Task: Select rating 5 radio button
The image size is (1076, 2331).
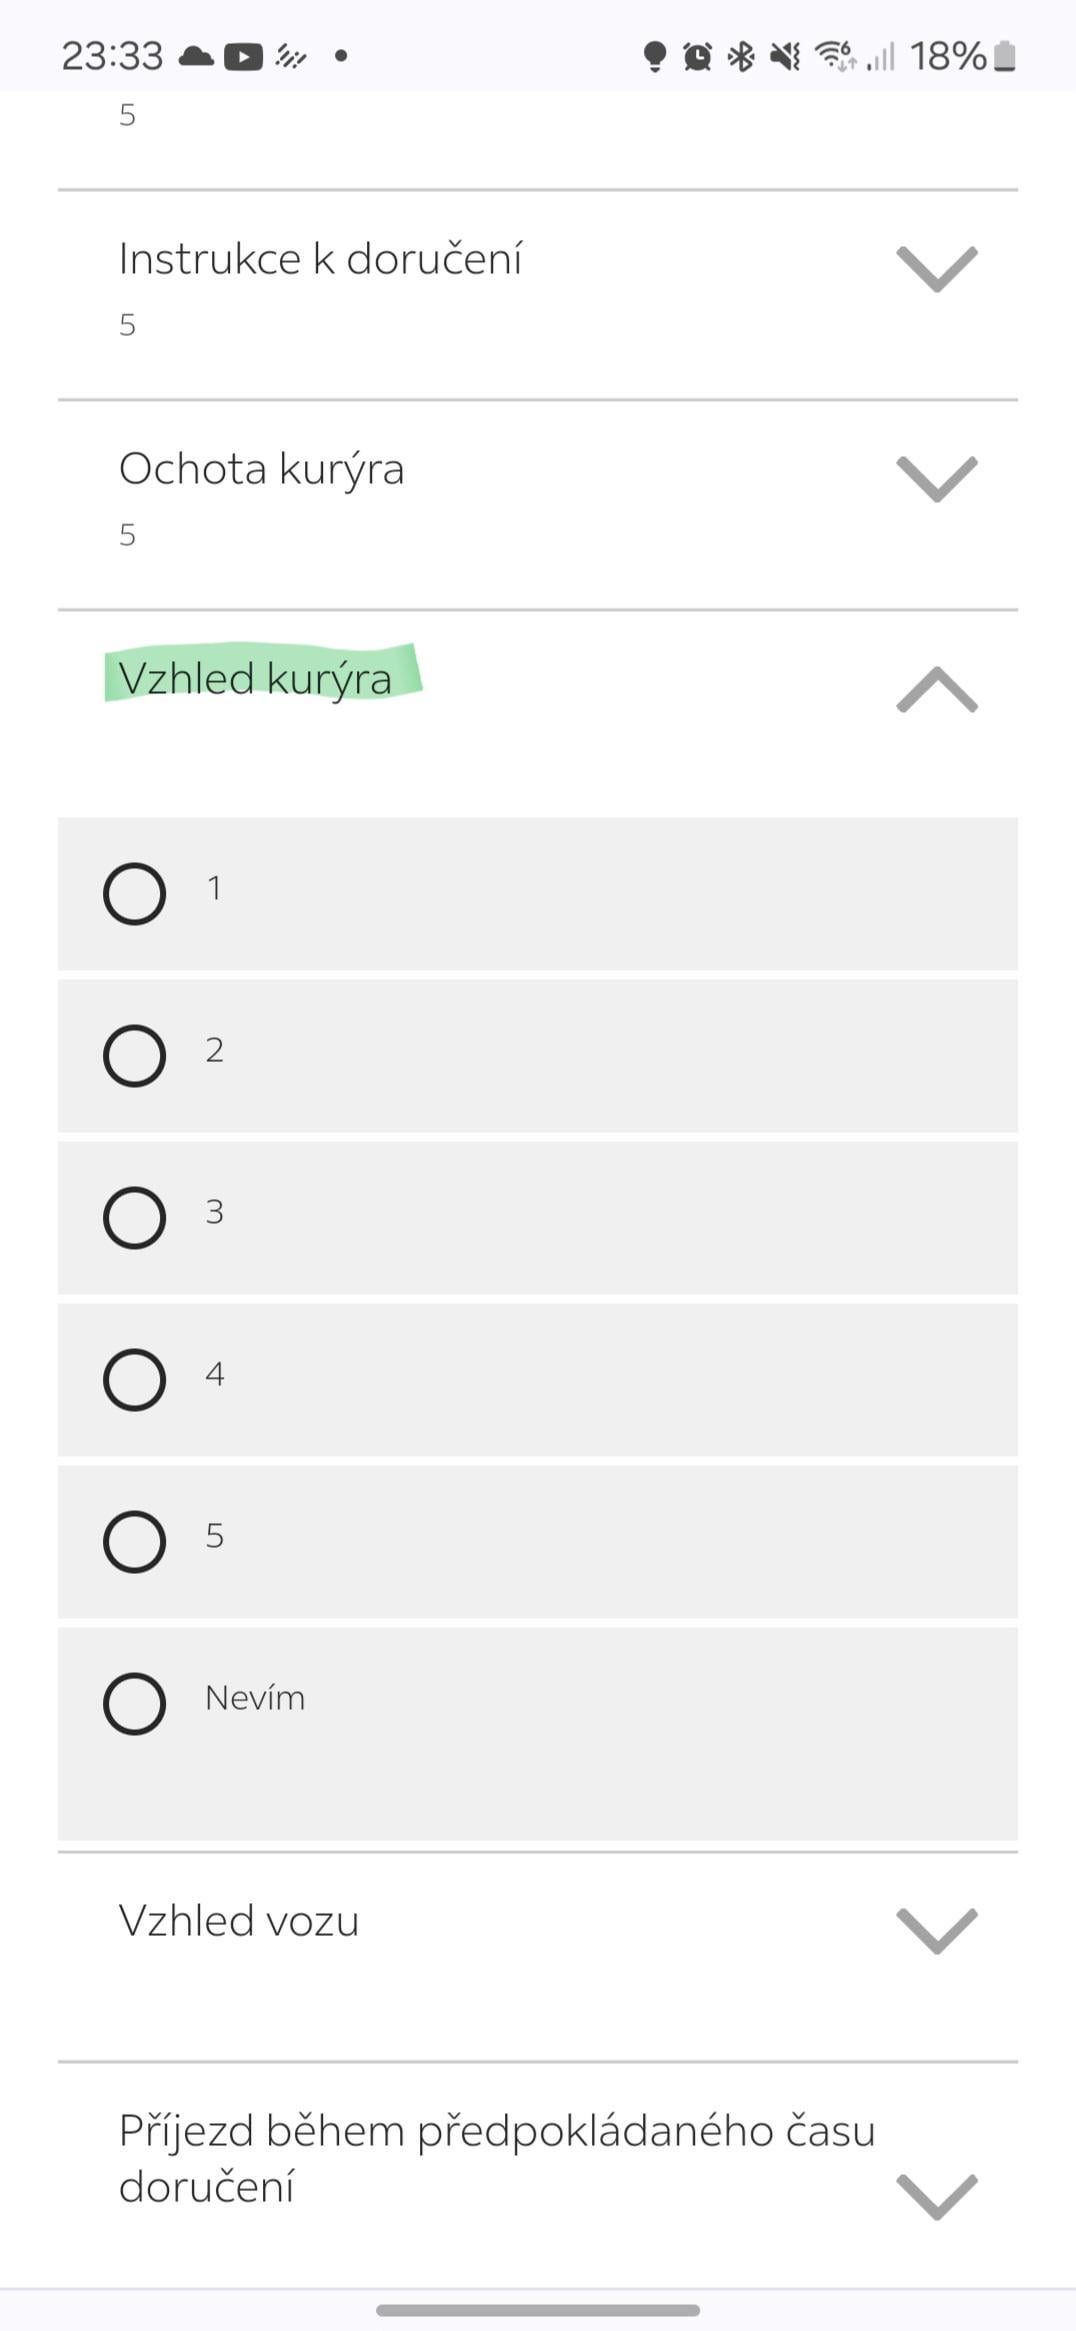Action: click(x=134, y=1541)
